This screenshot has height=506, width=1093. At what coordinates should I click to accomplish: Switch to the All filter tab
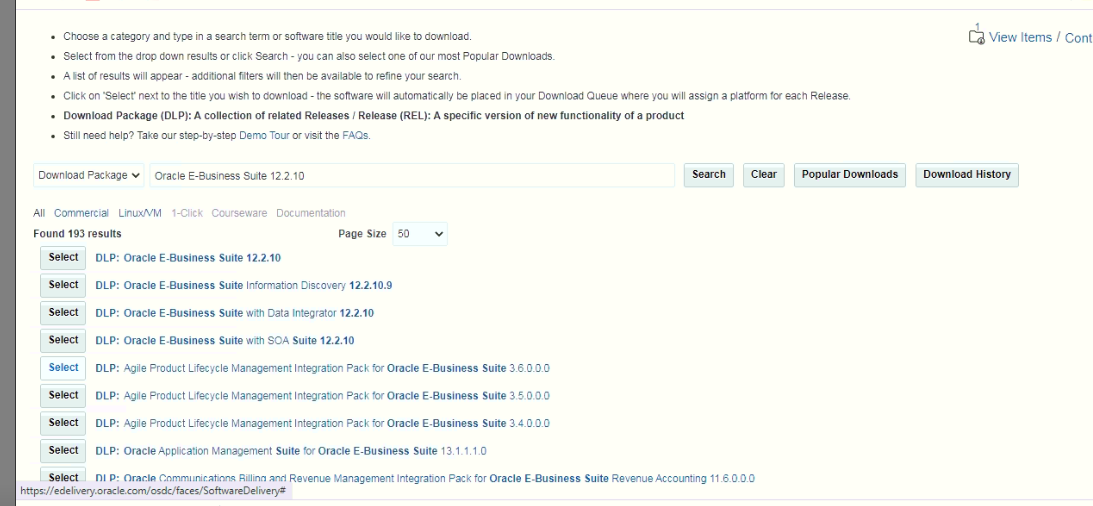pyautogui.click(x=39, y=213)
